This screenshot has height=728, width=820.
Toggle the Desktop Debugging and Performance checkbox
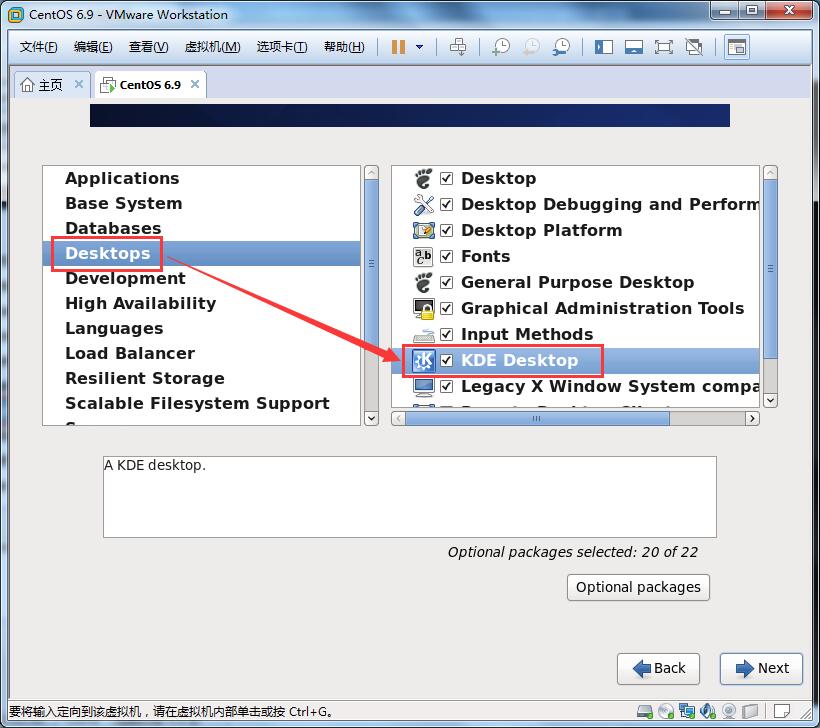coord(446,204)
